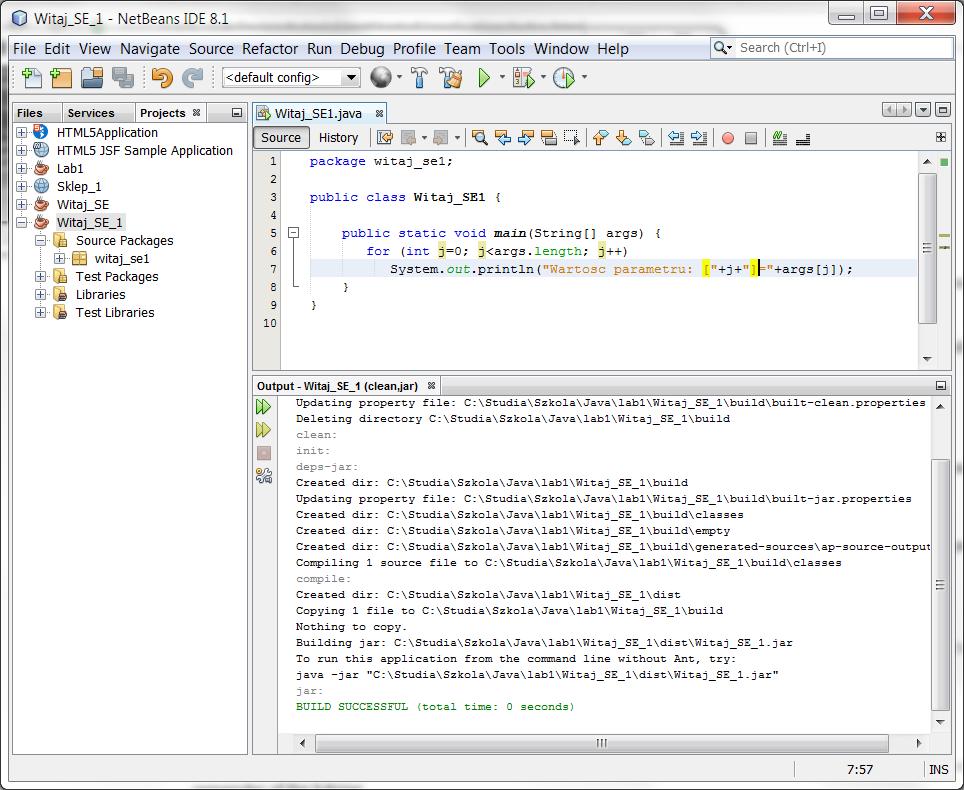Click the New File toolbar icon
The width and height of the screenshot is (964, 790).
coord(31,77)
